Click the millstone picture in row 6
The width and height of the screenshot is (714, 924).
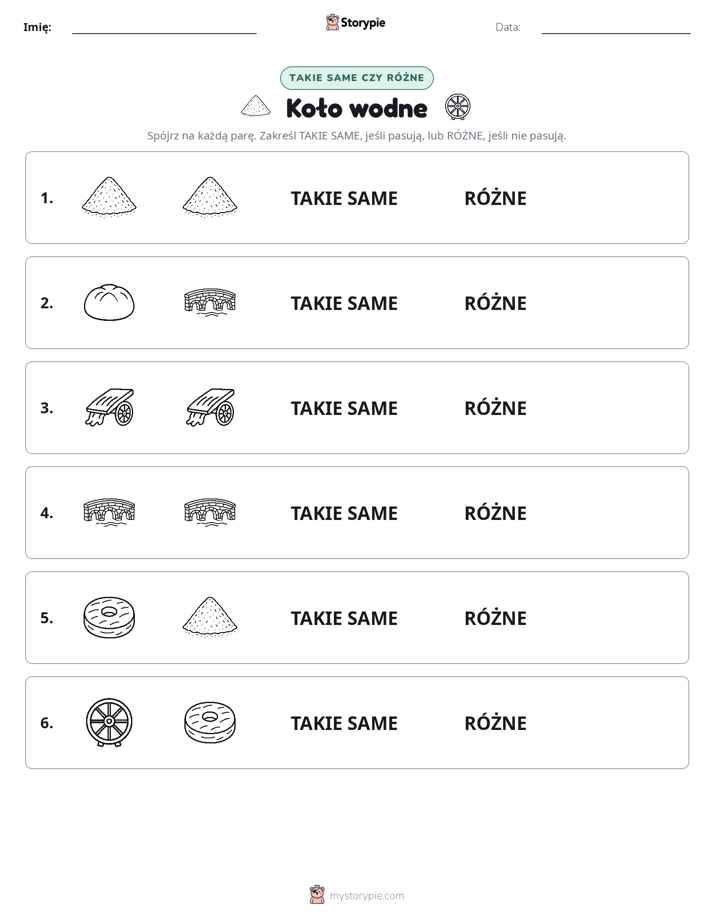pos(210,722)
